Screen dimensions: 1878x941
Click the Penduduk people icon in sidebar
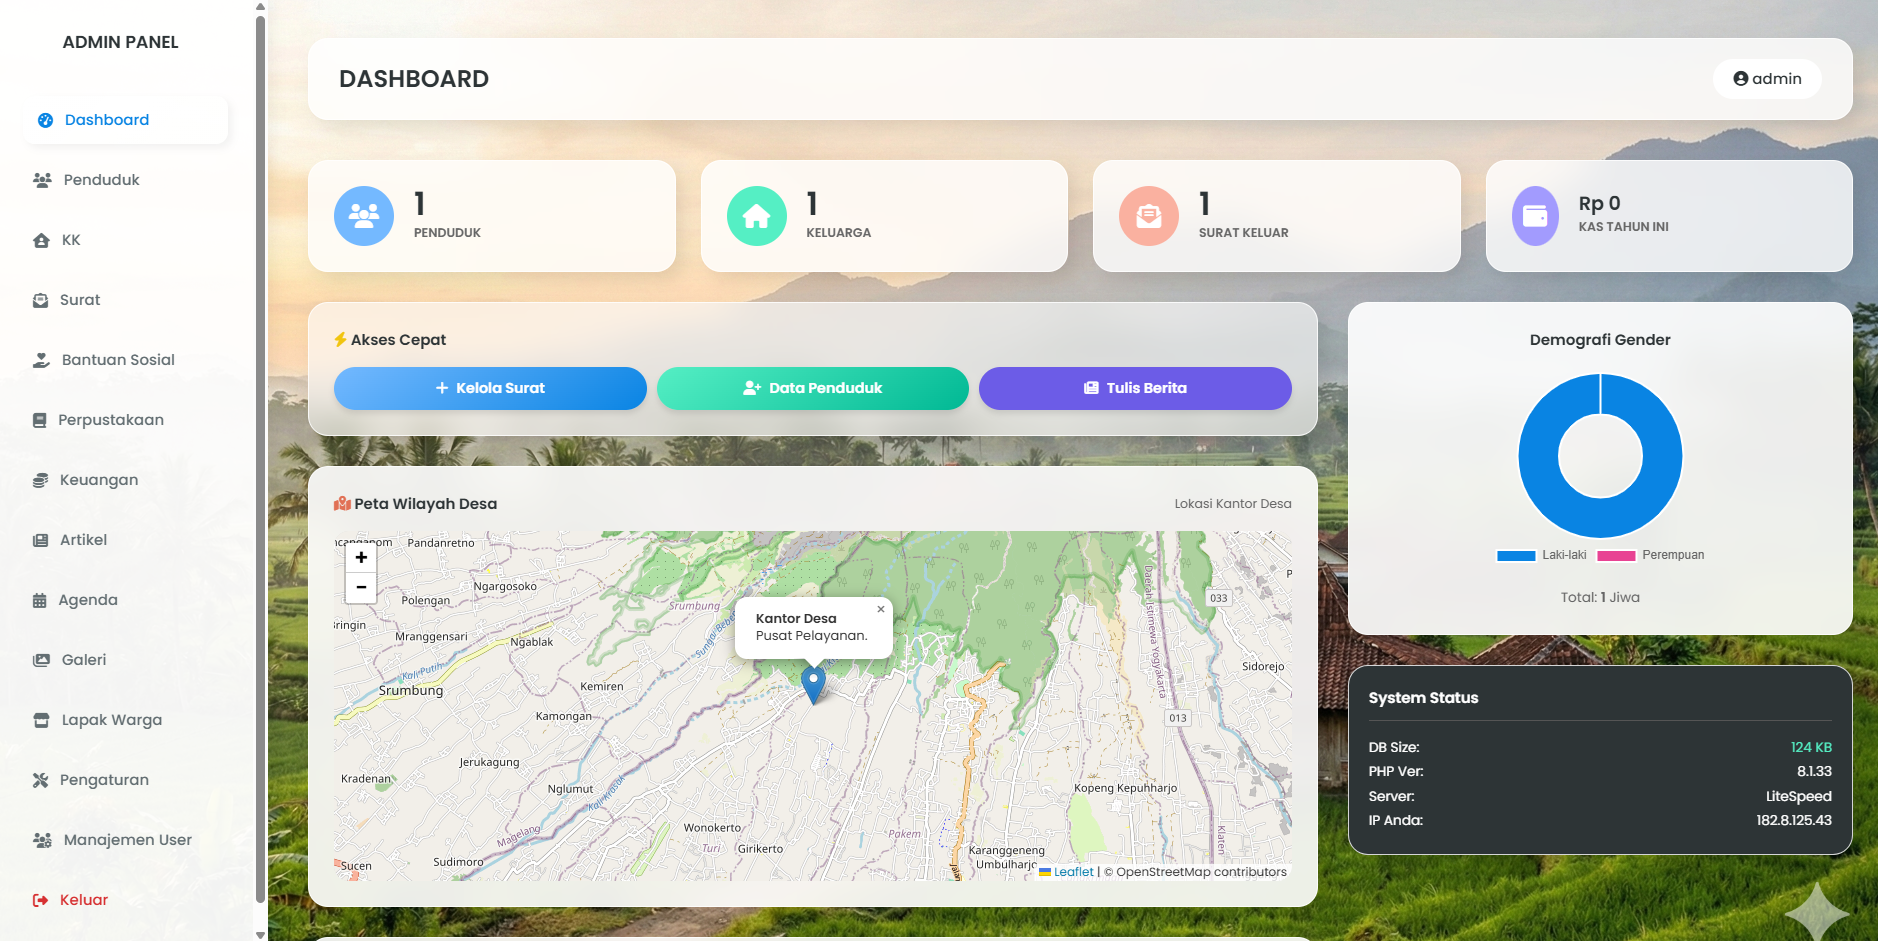(x=42, y=180)
